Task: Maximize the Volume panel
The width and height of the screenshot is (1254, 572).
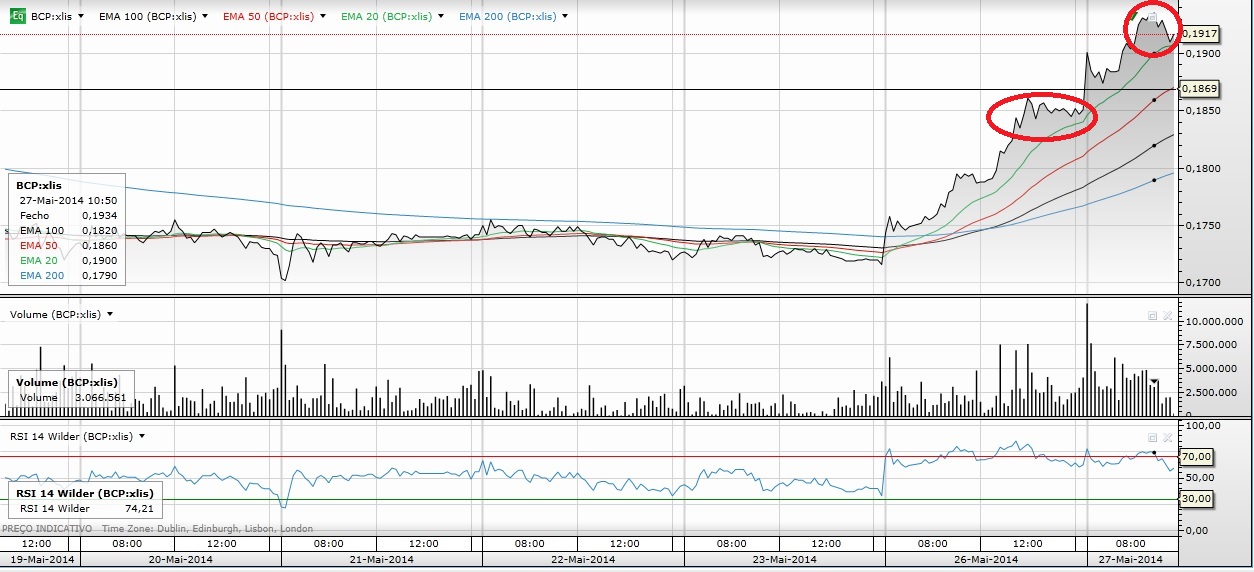Action: [x=1152, y=315]
